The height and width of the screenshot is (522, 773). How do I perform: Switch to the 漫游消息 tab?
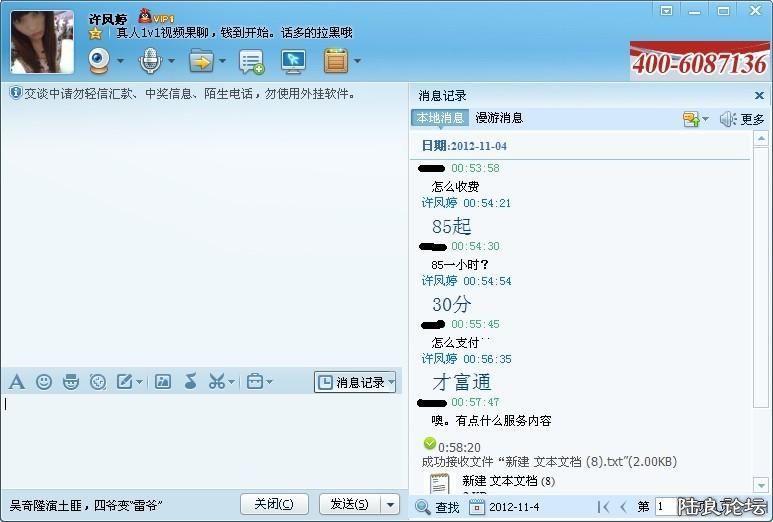pos(499,118)
